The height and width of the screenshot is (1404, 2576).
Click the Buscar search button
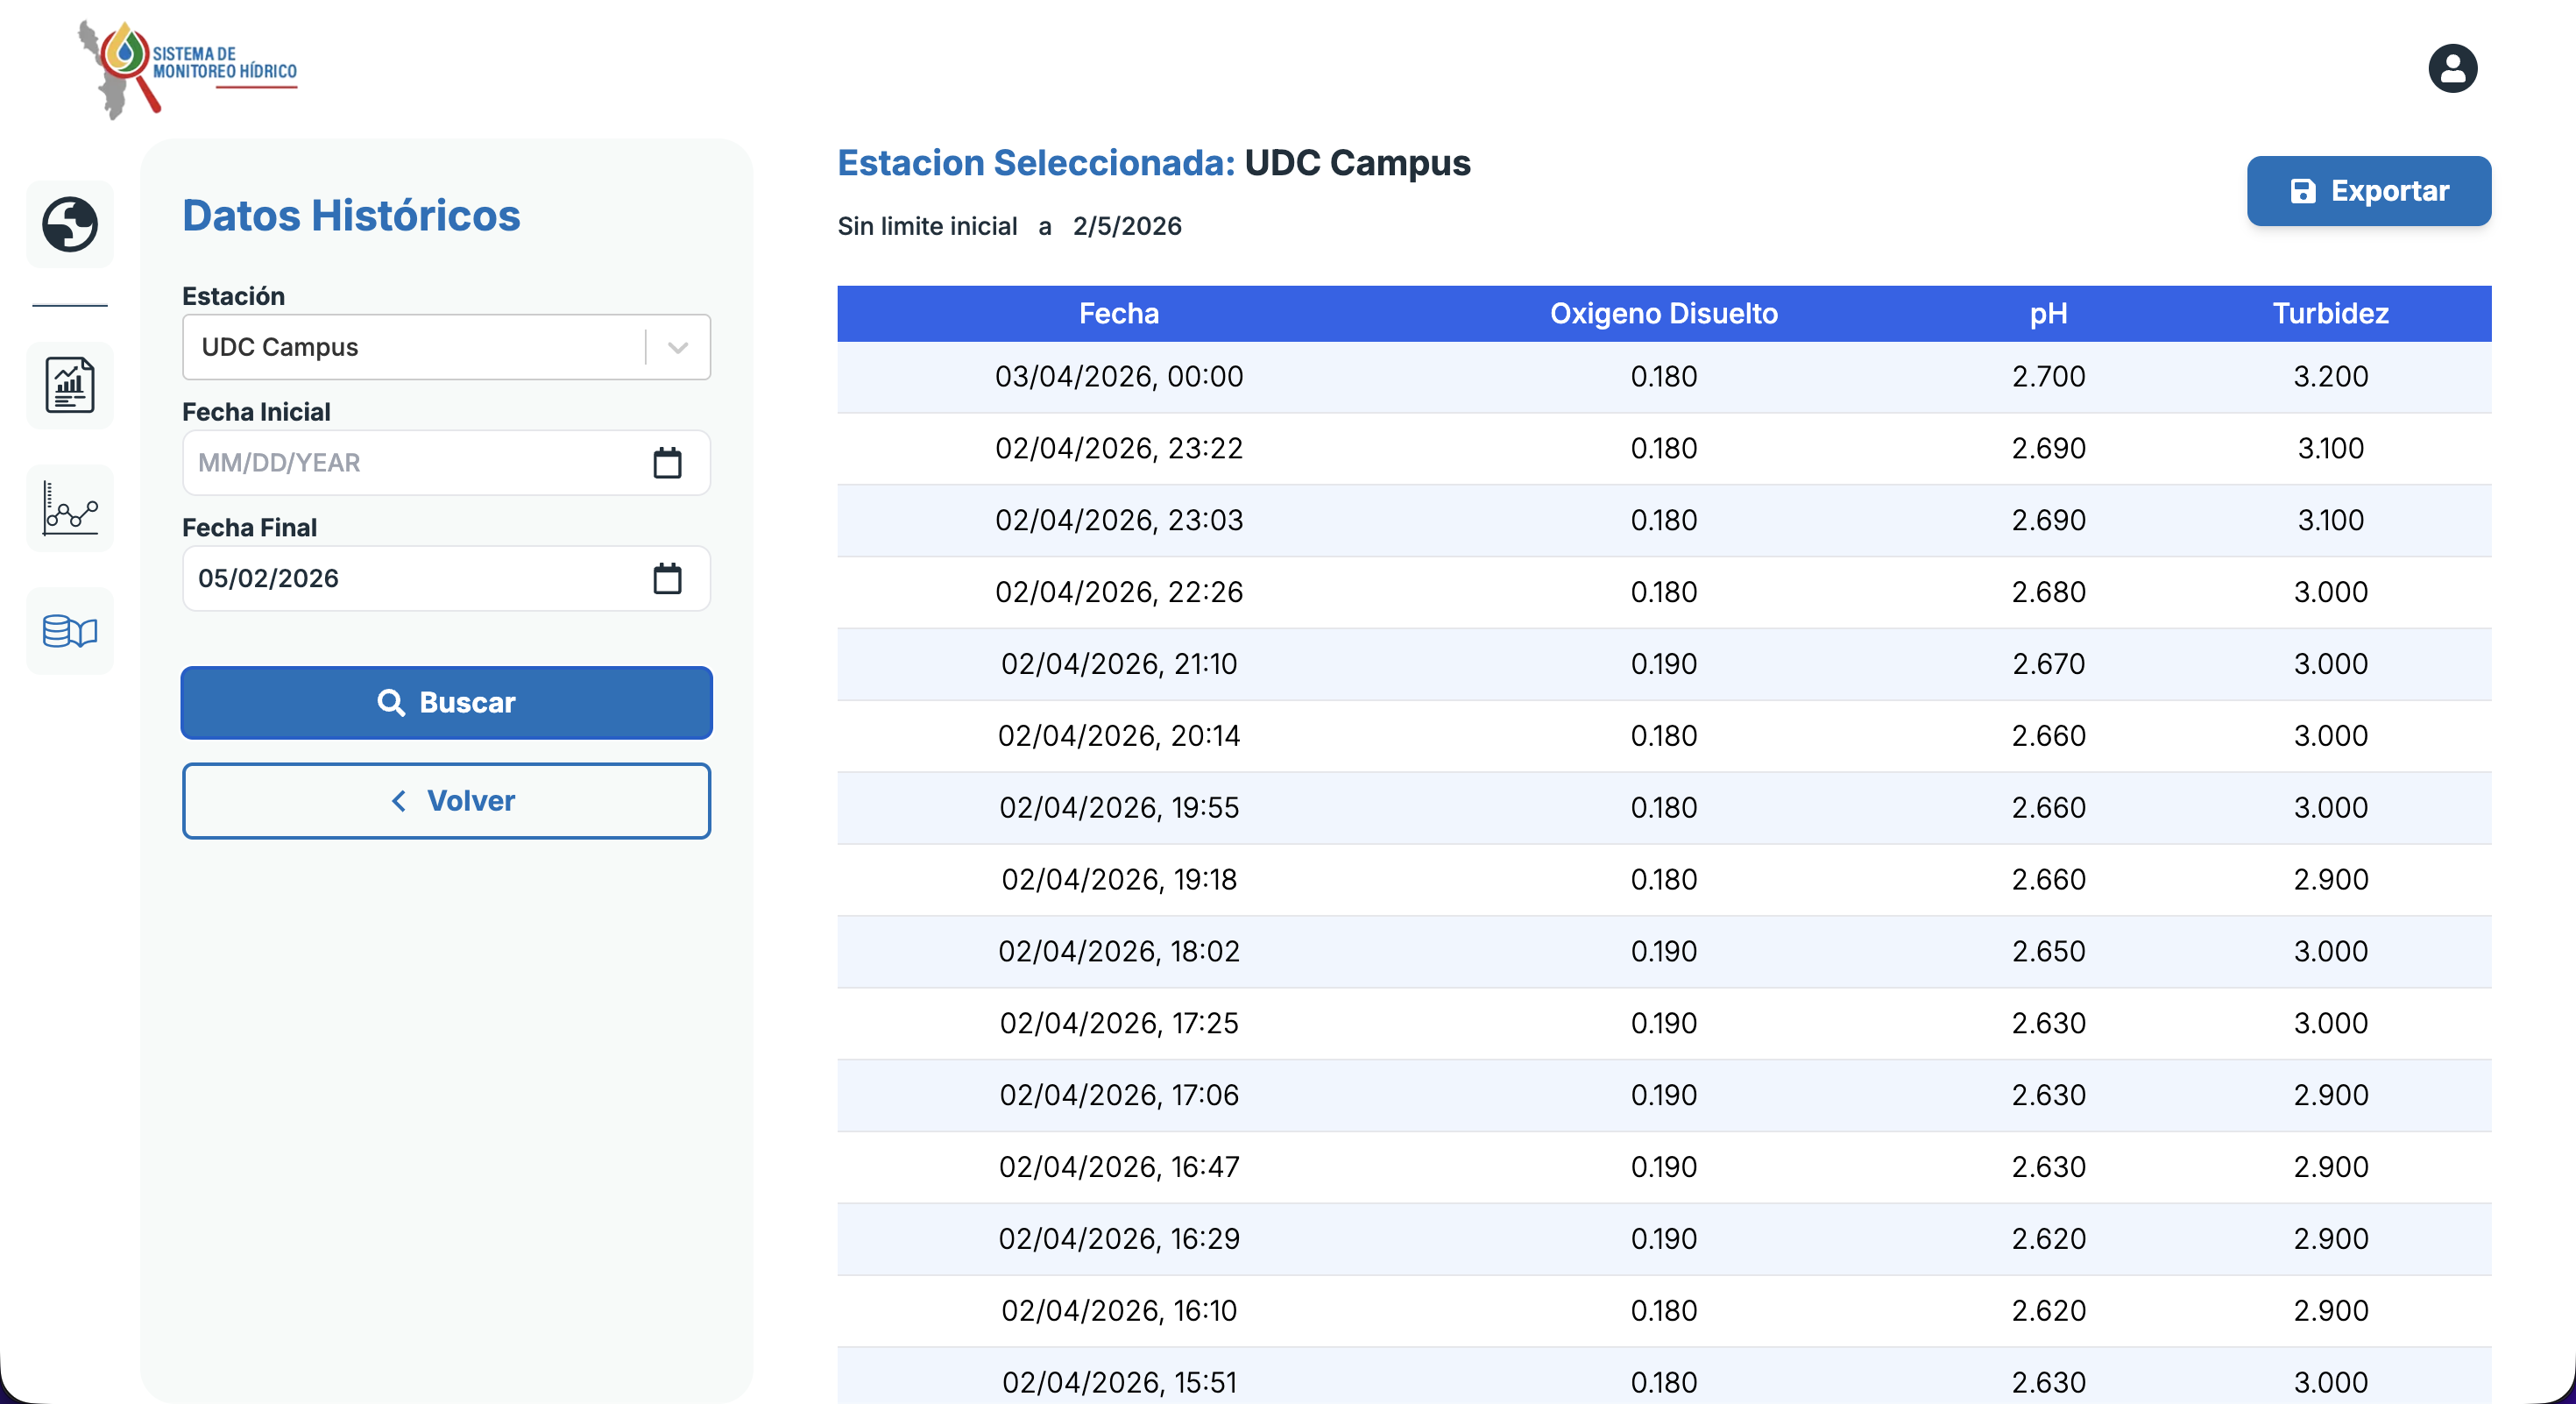pyautogui.click(x=446, y=703)
